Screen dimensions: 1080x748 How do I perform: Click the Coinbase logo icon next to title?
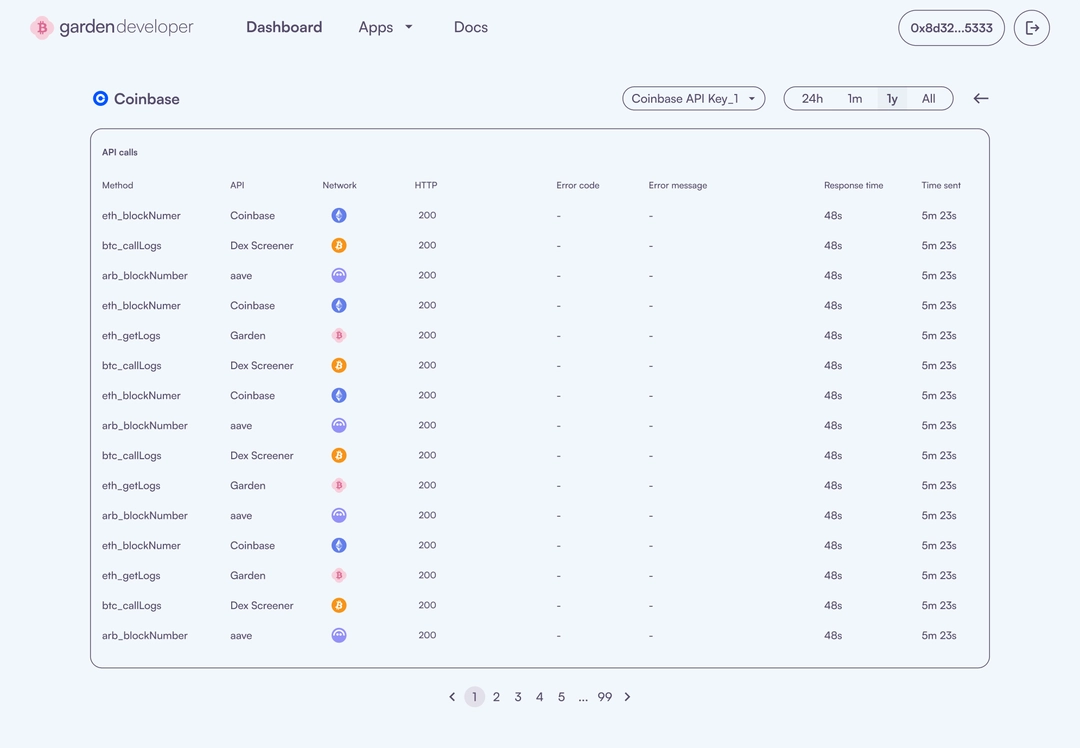pos(101,98)
